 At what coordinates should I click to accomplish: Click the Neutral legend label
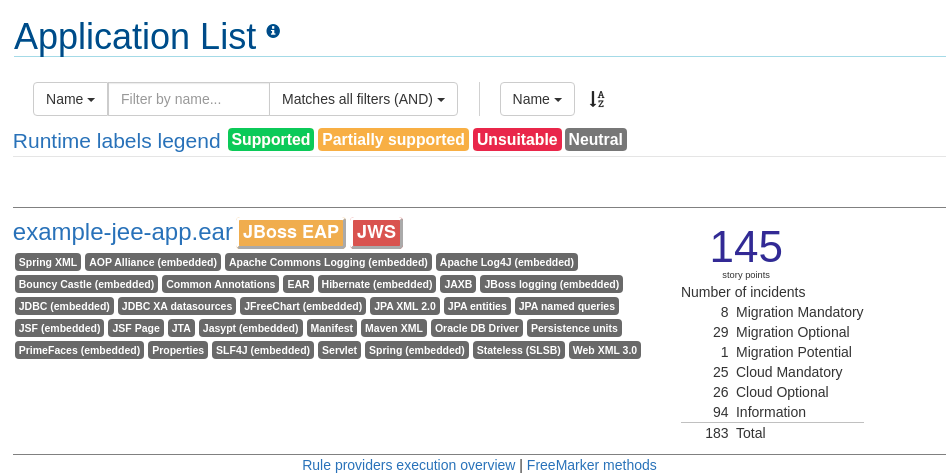pos(596,139)
